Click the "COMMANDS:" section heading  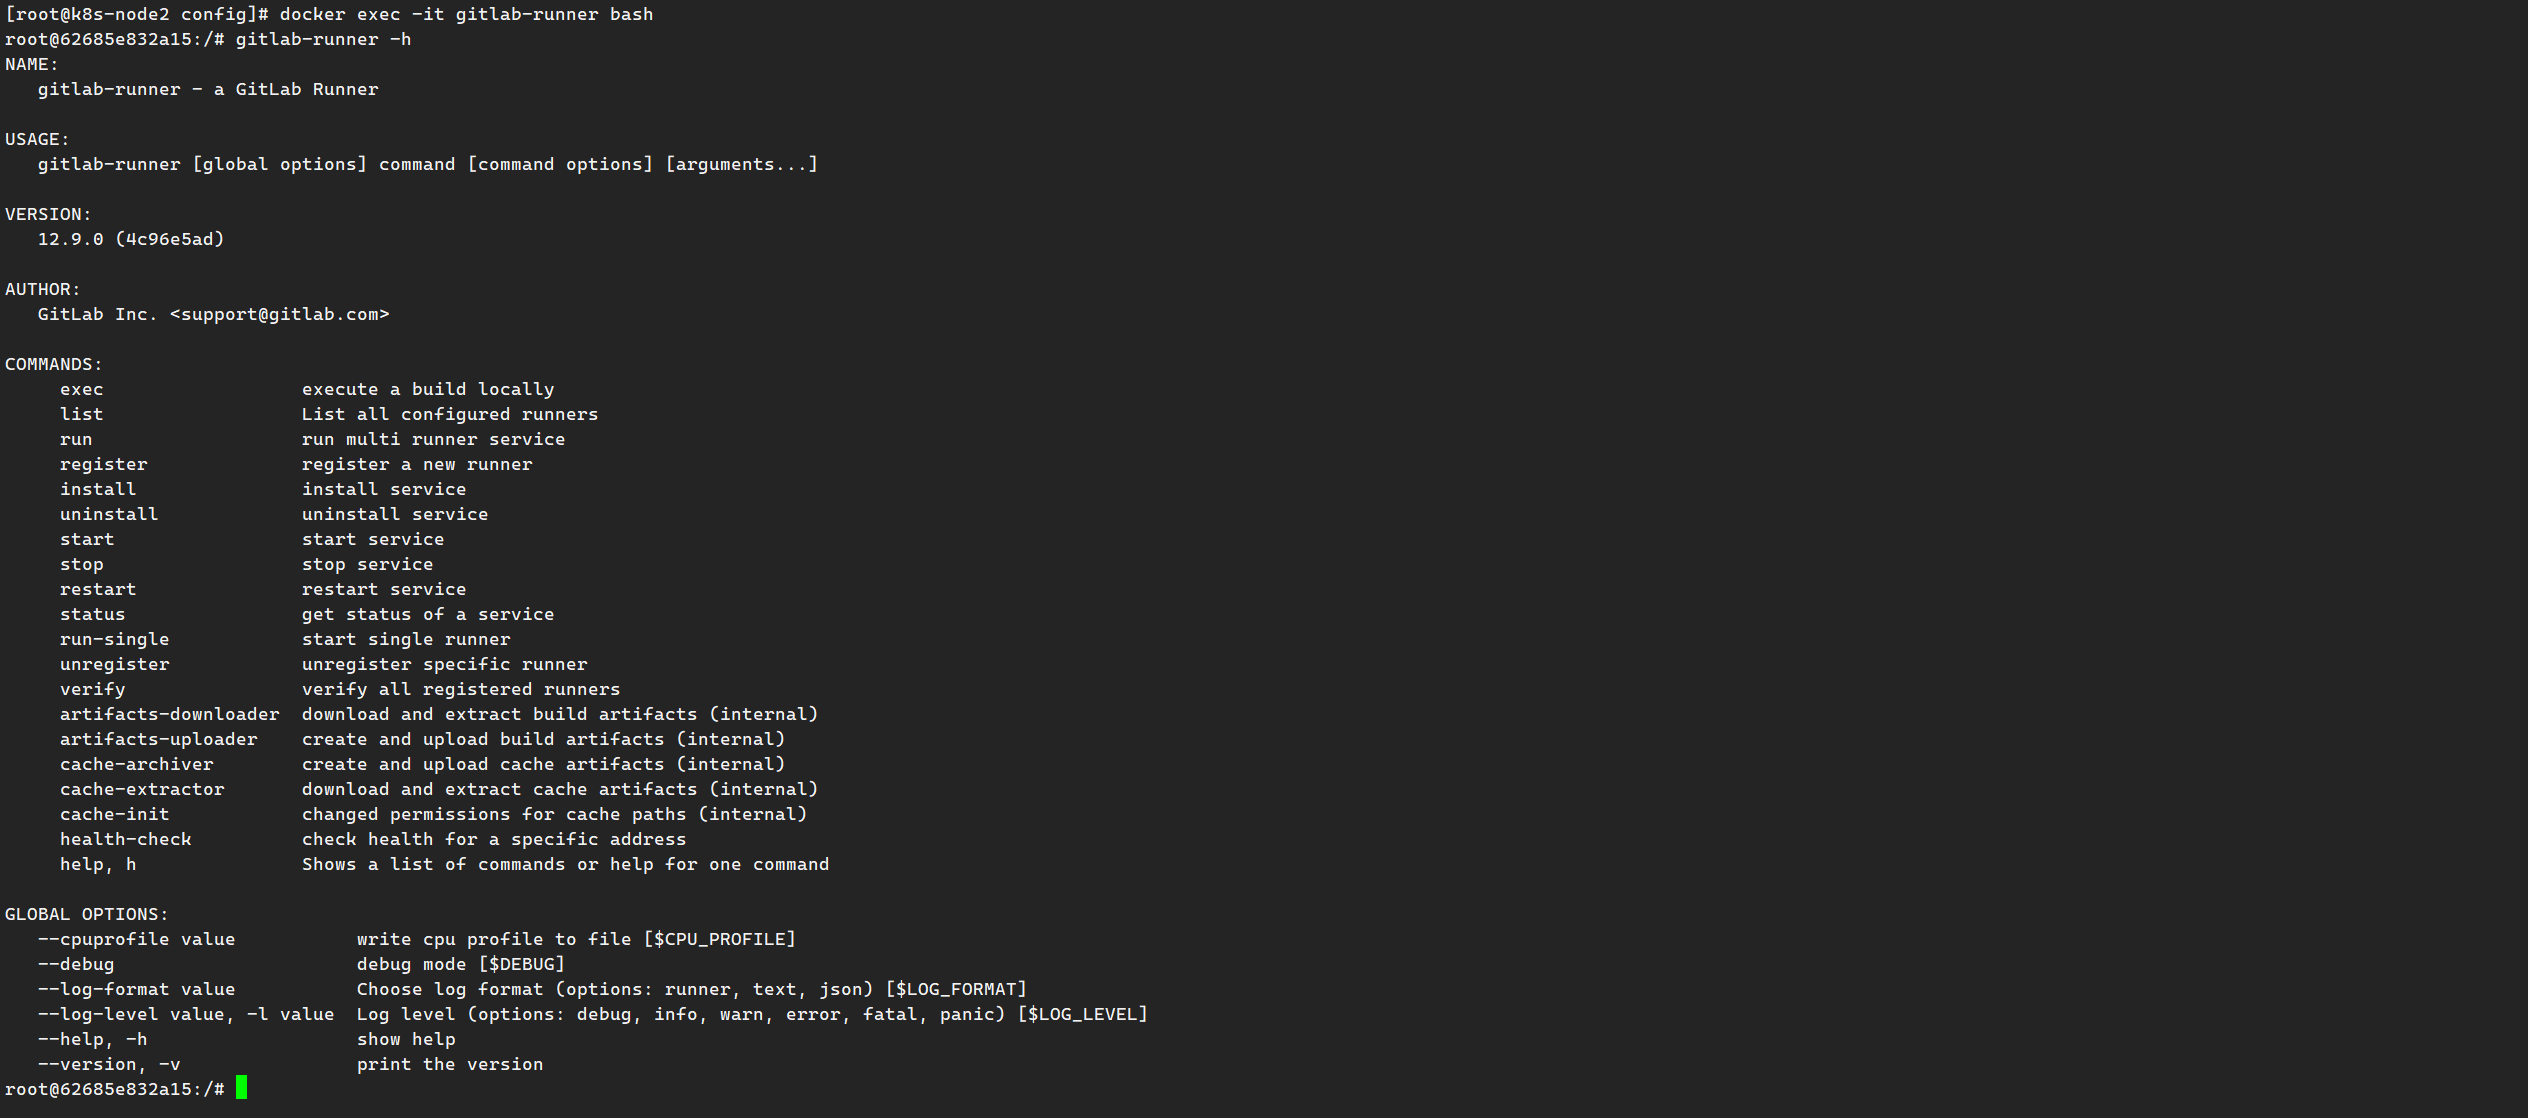click(x=53, y=364)
